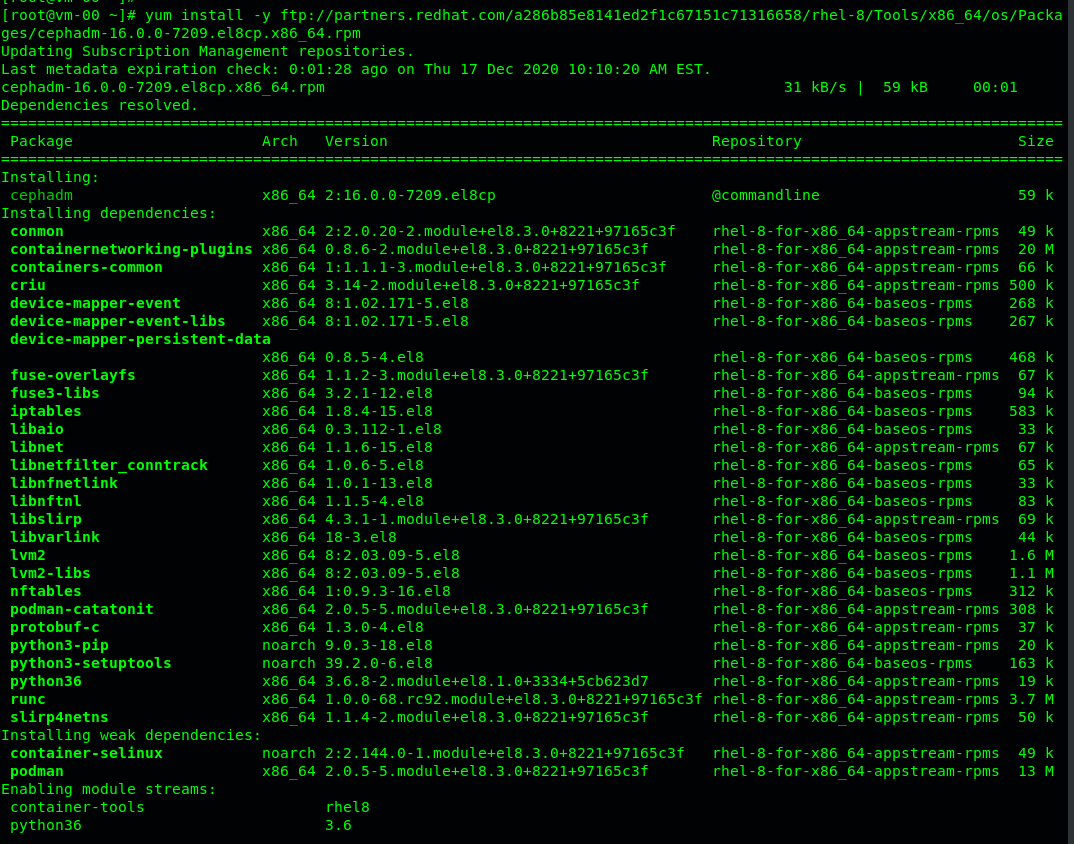Click the containers-common package name
Screen dimensions: 1074x844
click(x=86, y=267)
